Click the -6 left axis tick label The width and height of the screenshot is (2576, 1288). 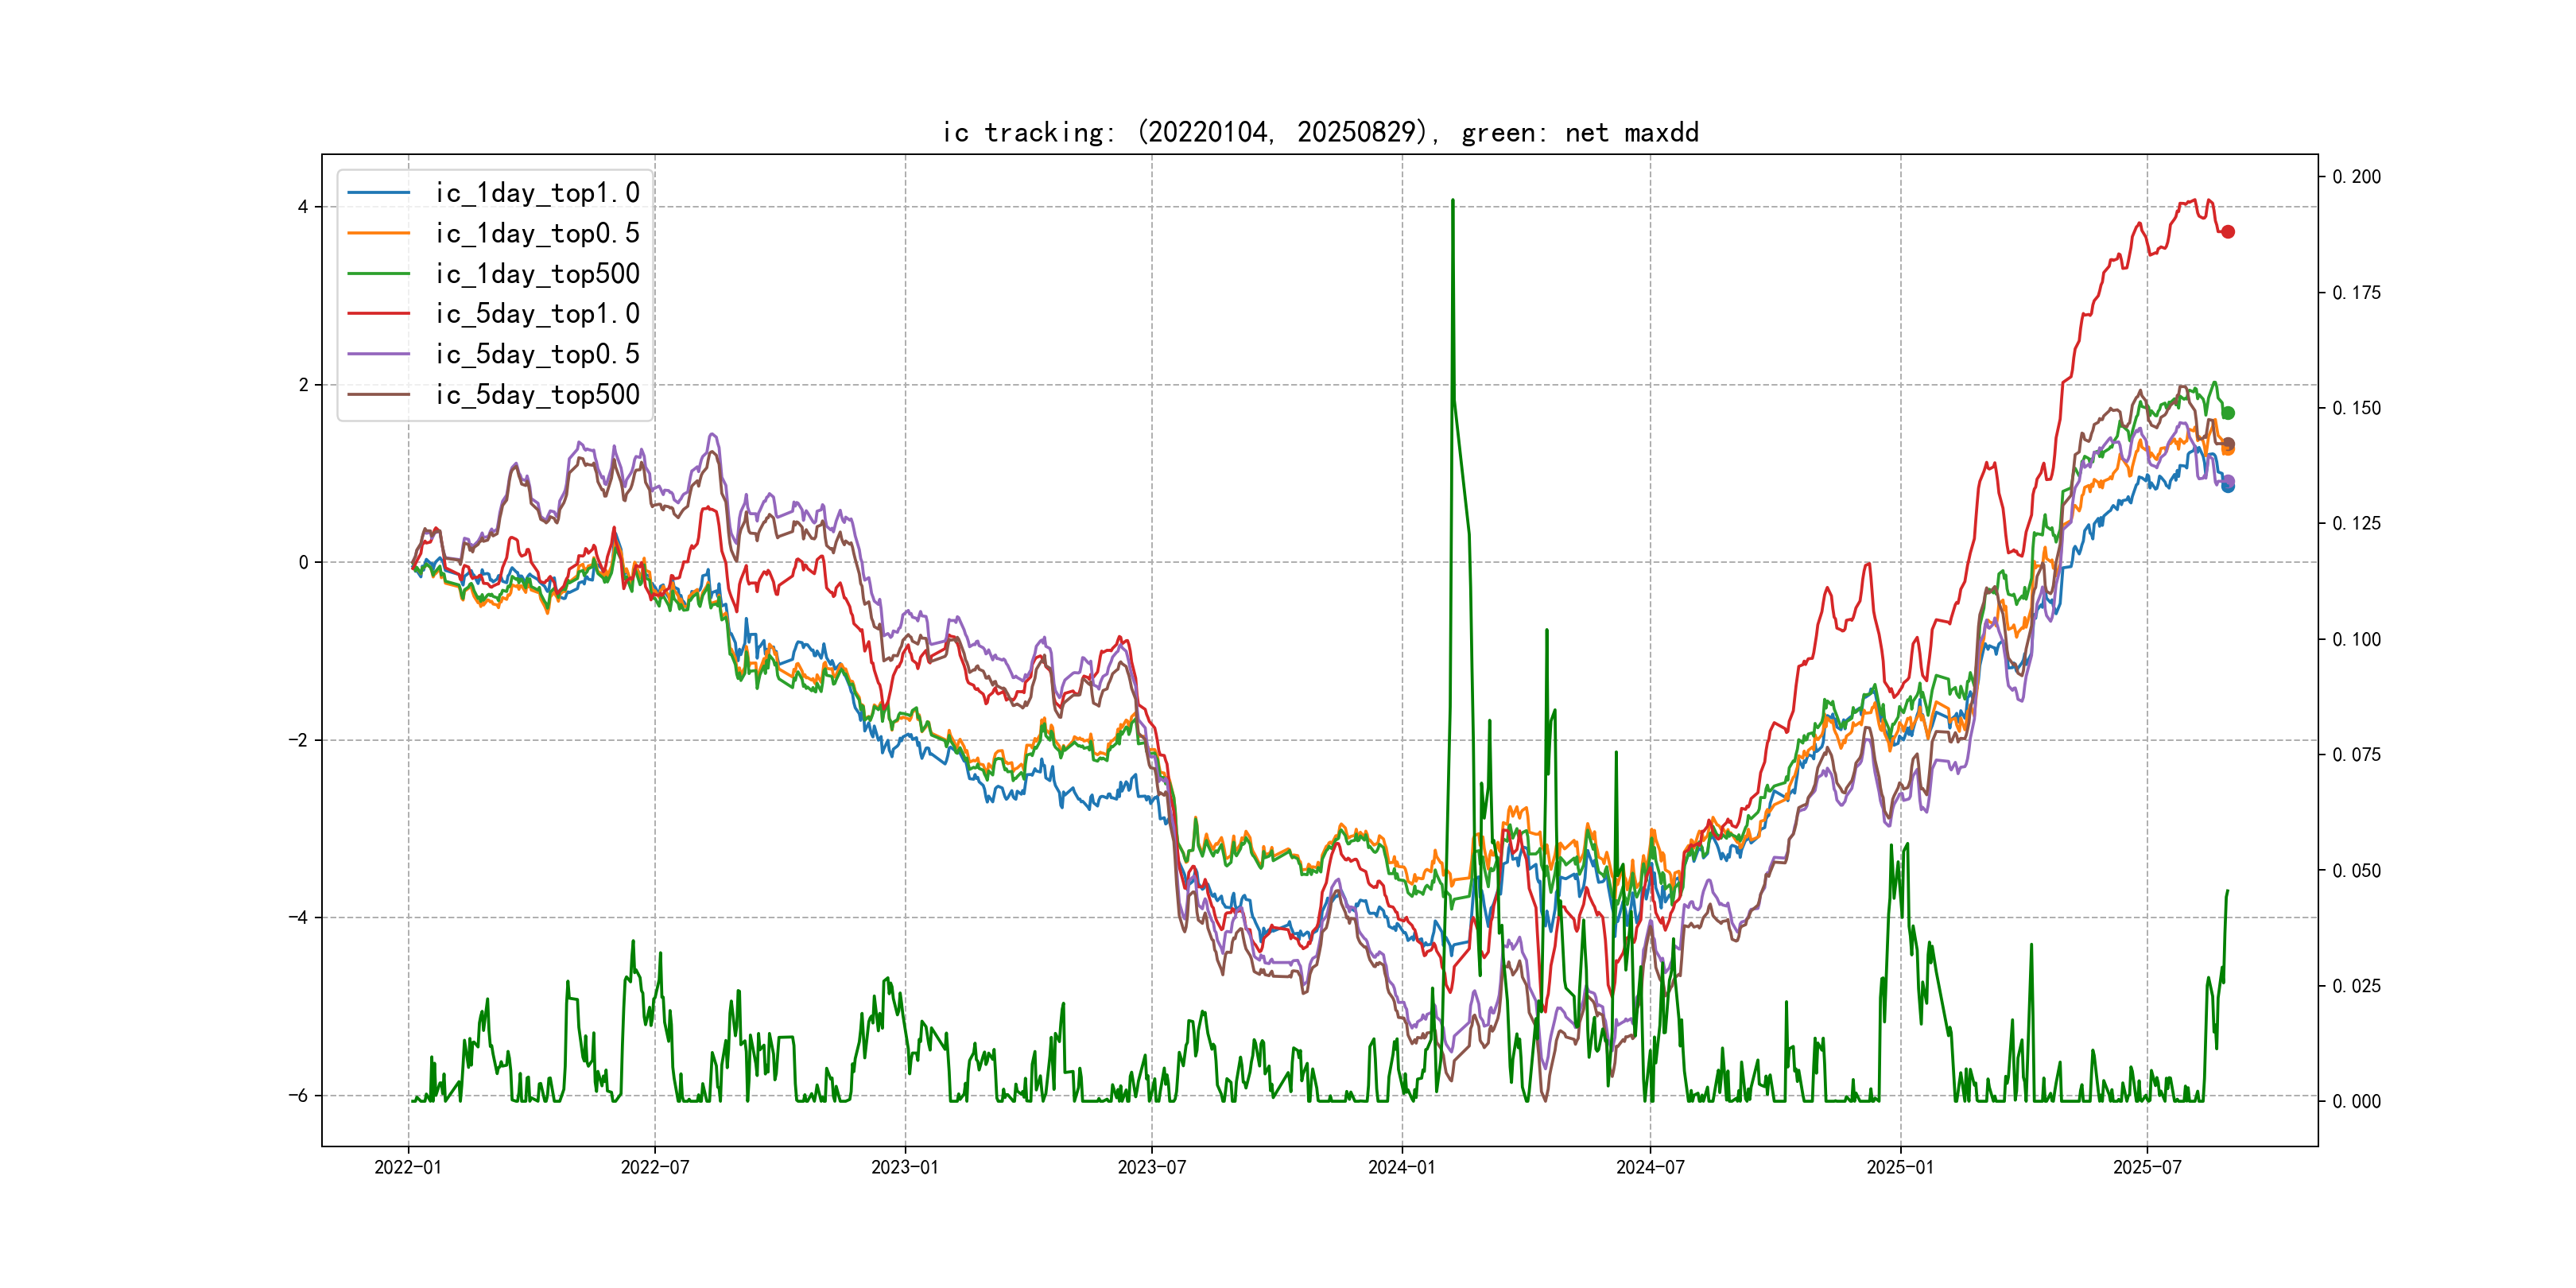pos(298,1095)
